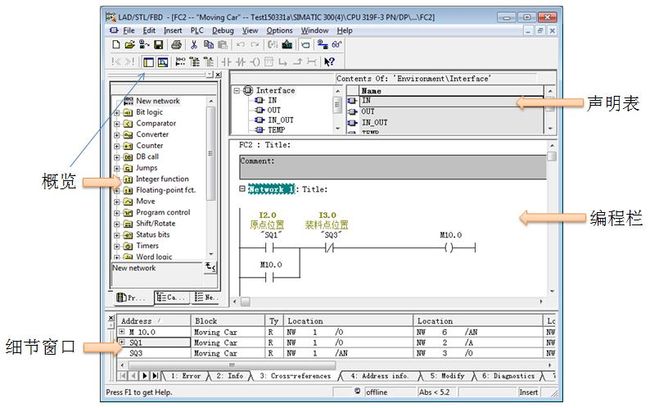
Task: Open the File menu
Action: click(x=129, y=31)
